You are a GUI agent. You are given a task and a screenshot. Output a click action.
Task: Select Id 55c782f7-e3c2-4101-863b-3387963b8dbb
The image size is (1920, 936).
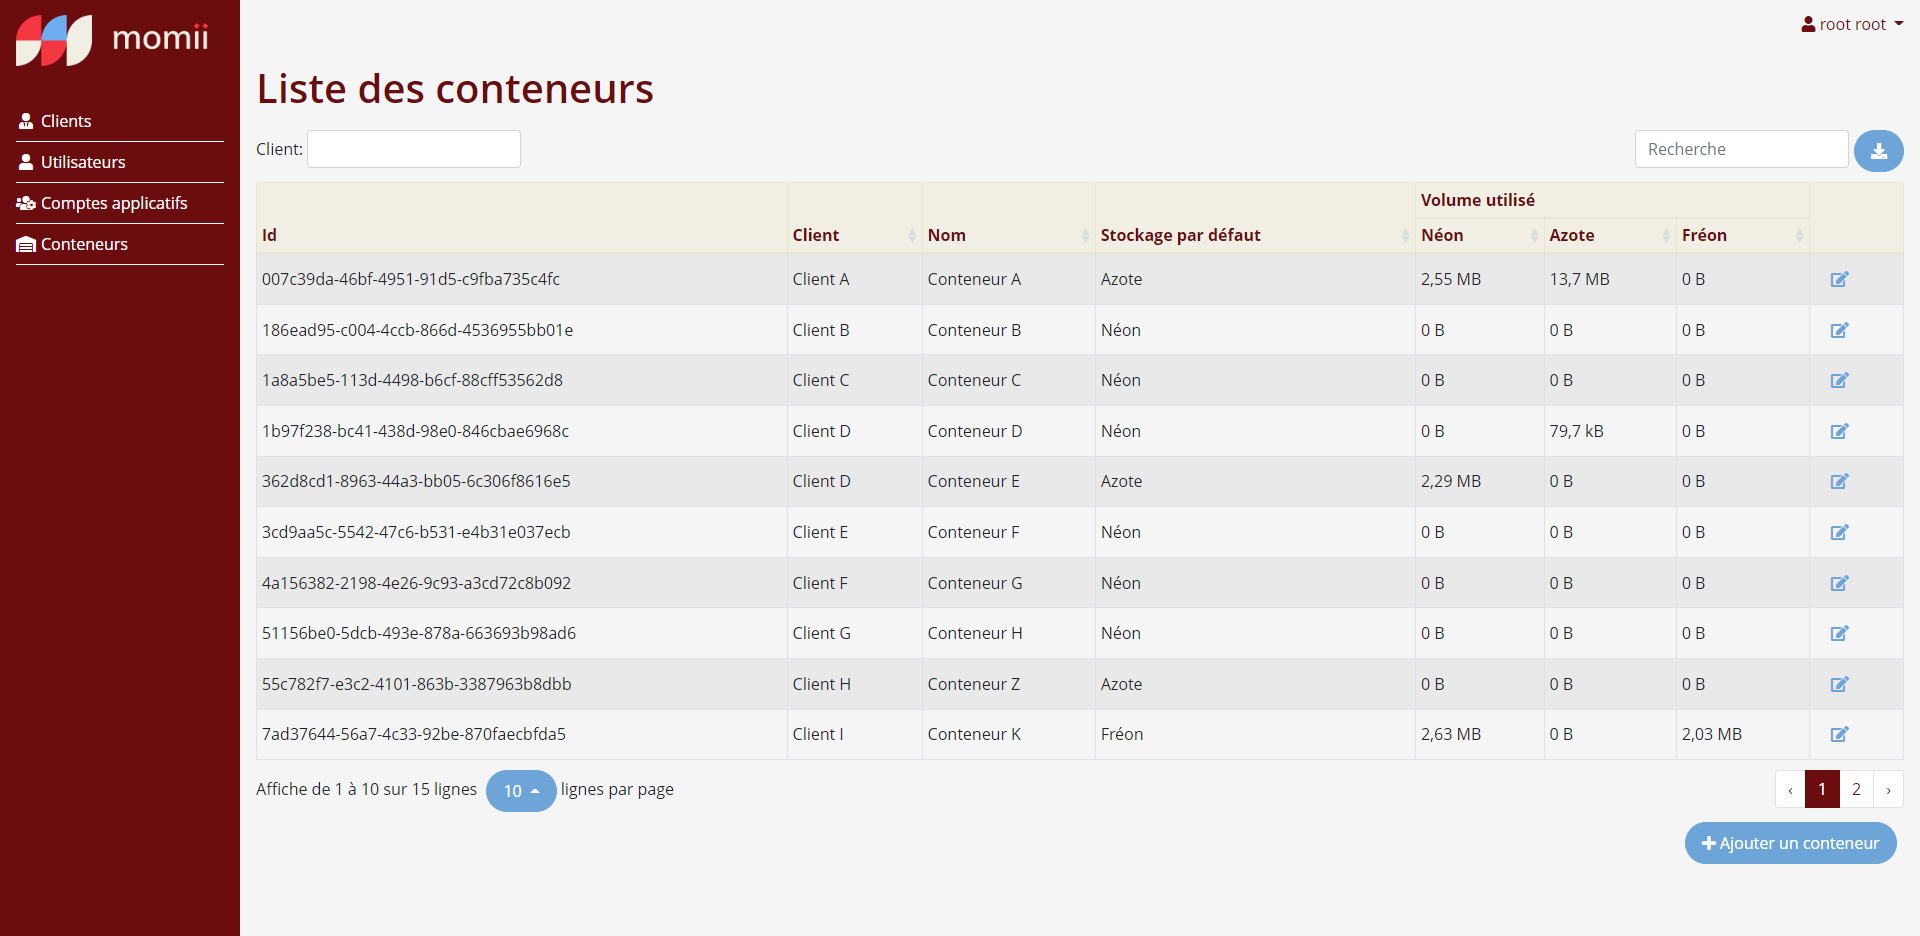tap(417, 684)
